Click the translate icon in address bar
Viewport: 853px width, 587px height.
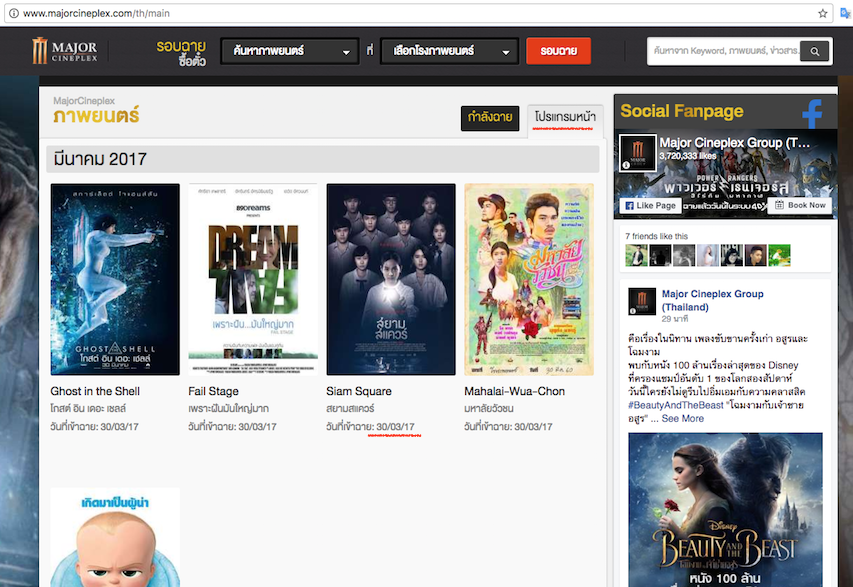click(x=845, y=13)
